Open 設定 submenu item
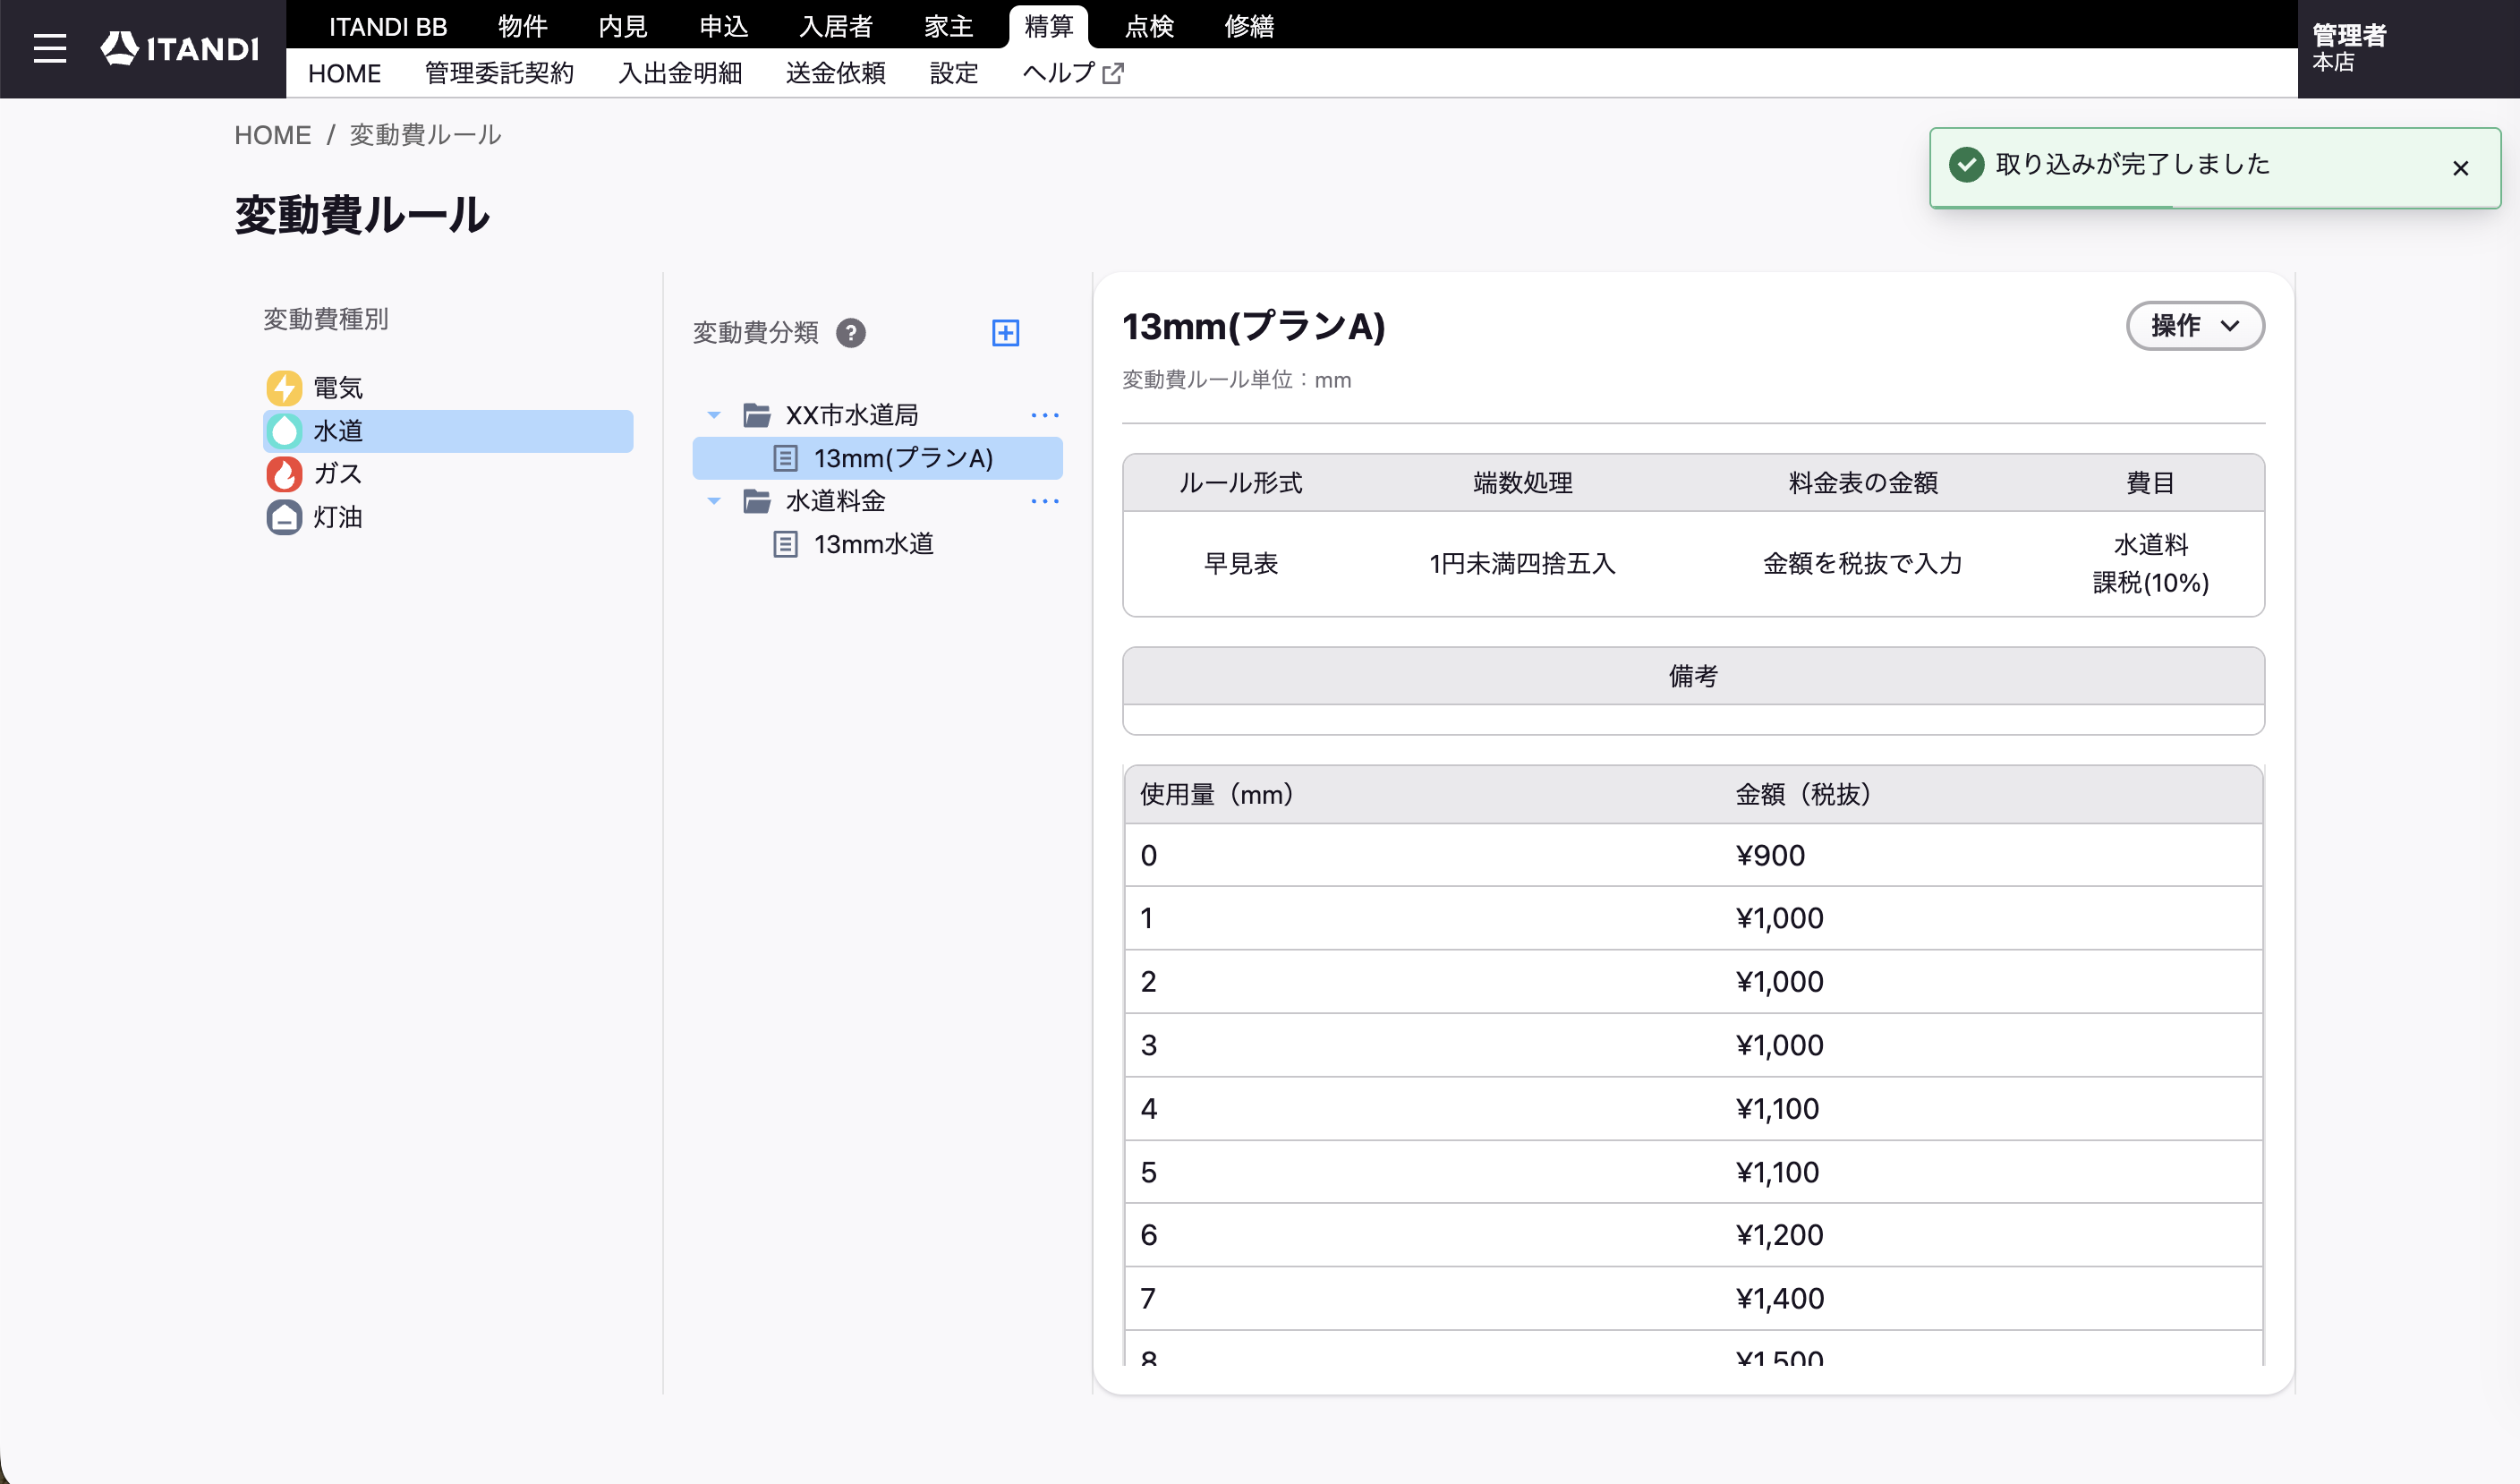Viewport: 2520px width, 1484px height. click(x=954, y=73)
